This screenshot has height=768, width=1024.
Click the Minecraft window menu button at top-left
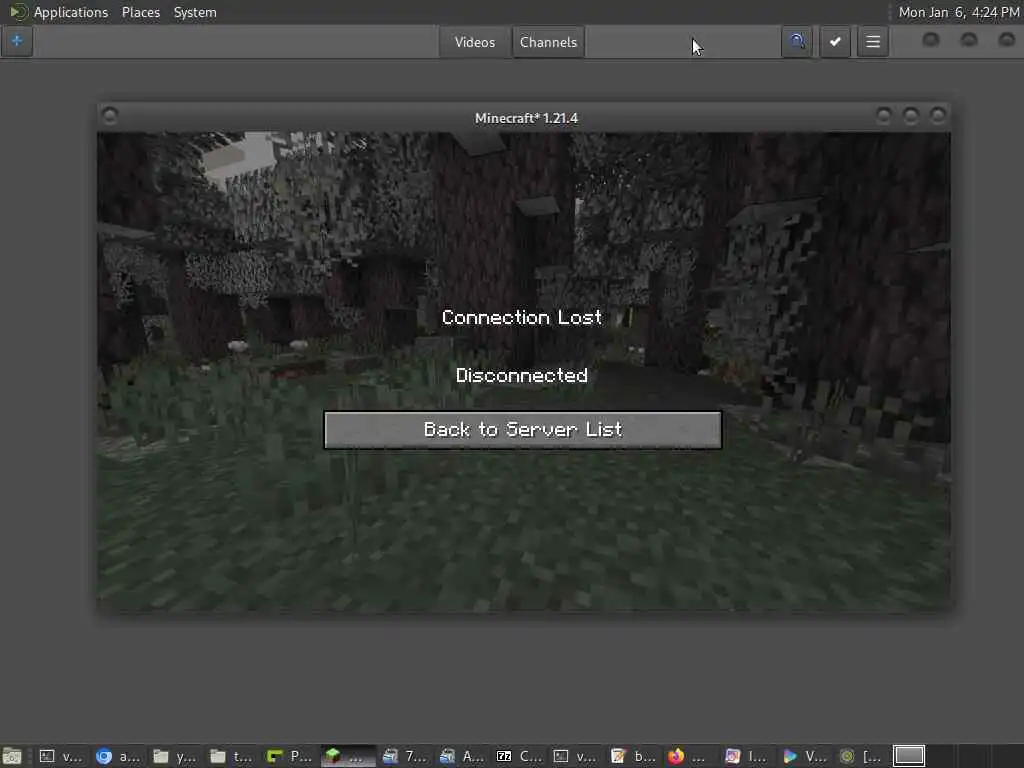110,116
